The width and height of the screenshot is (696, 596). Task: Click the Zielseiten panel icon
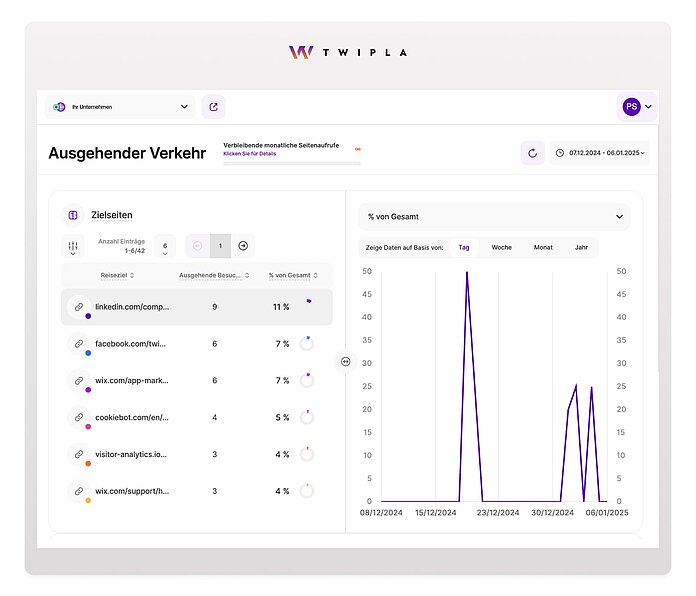73,215
